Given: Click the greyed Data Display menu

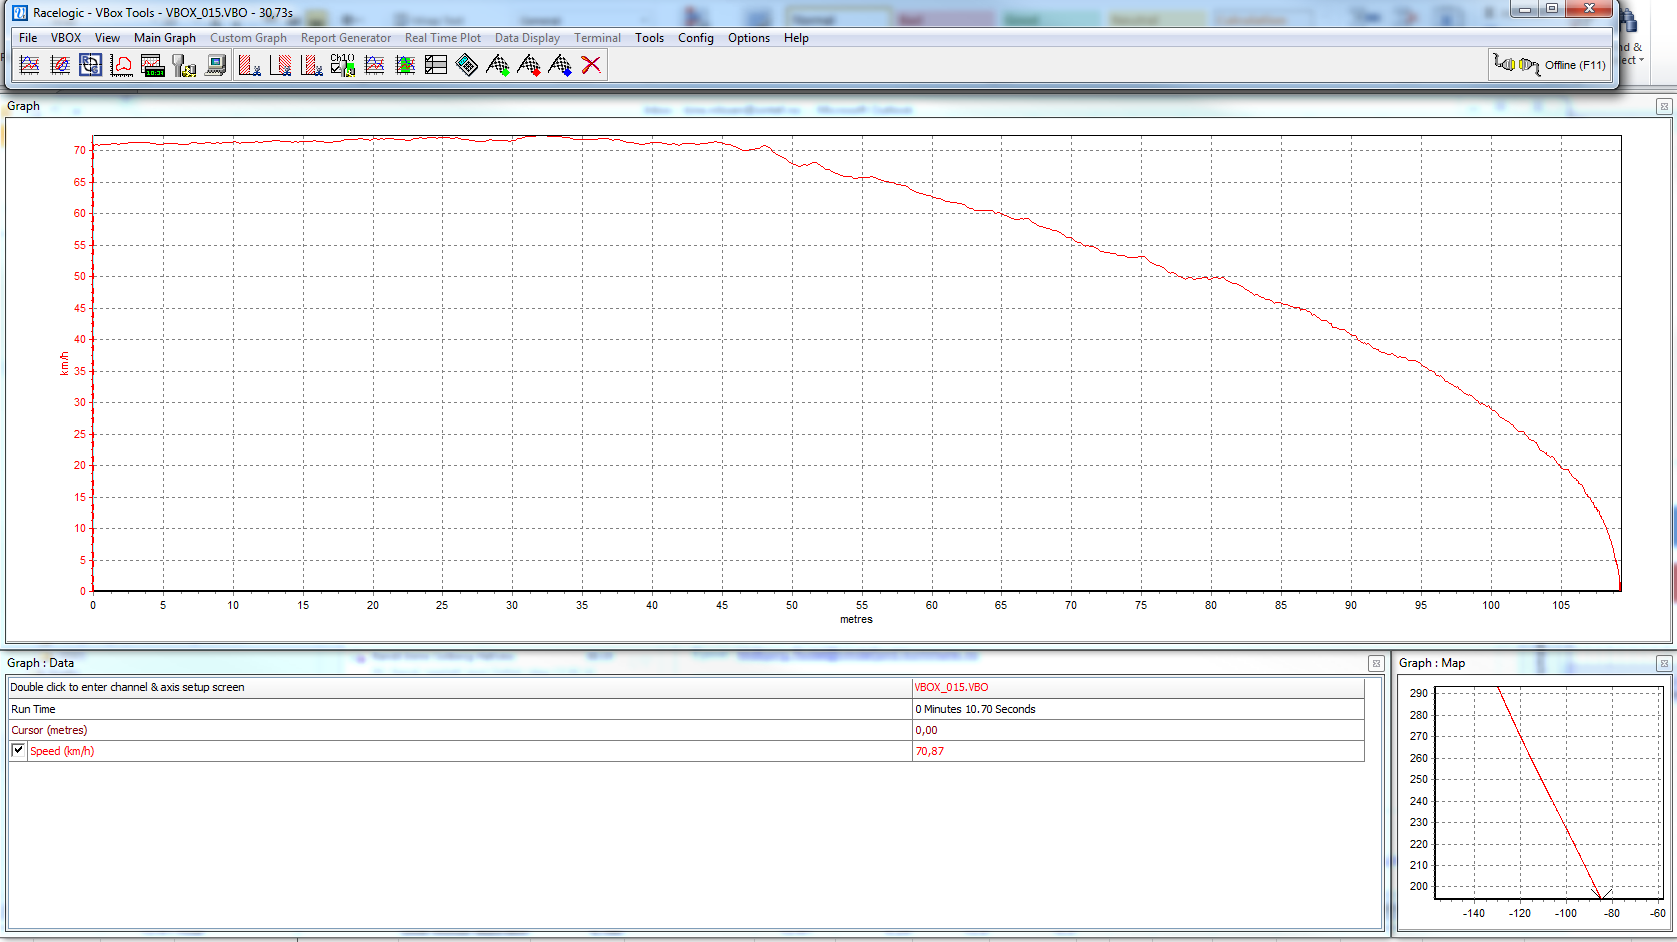Looking at the screenshot, I should point(527,38).
